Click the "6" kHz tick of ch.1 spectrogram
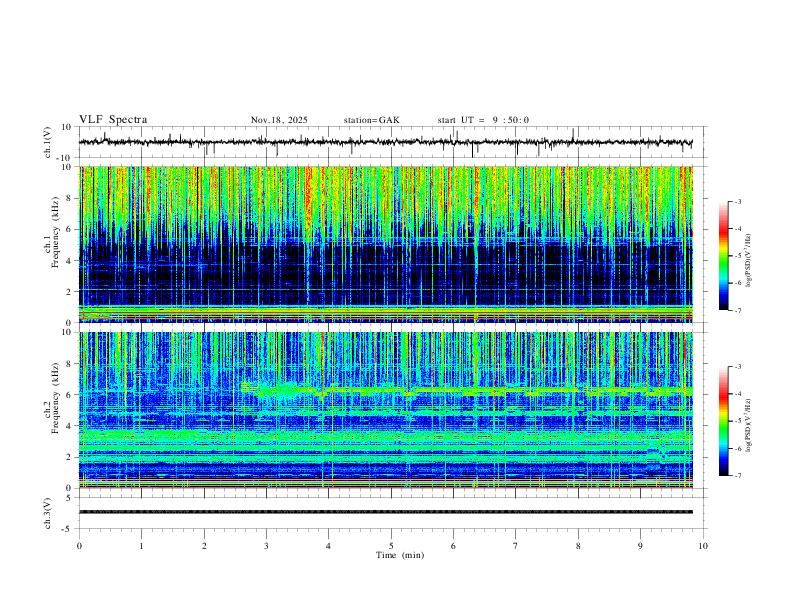Screen dimensions: 792x612 70,229
